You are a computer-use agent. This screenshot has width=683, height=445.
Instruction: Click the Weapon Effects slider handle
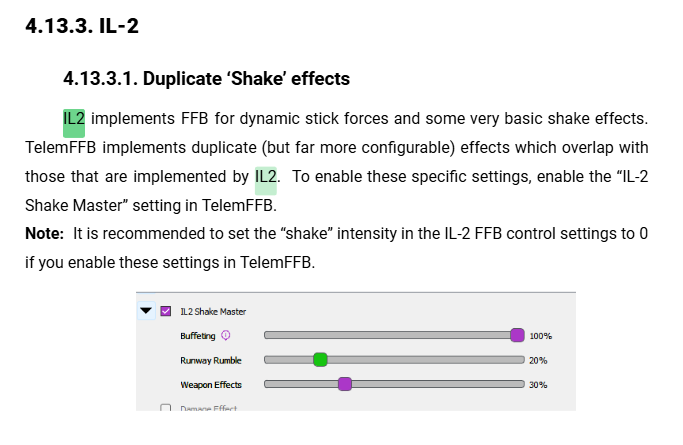(345, 384)
